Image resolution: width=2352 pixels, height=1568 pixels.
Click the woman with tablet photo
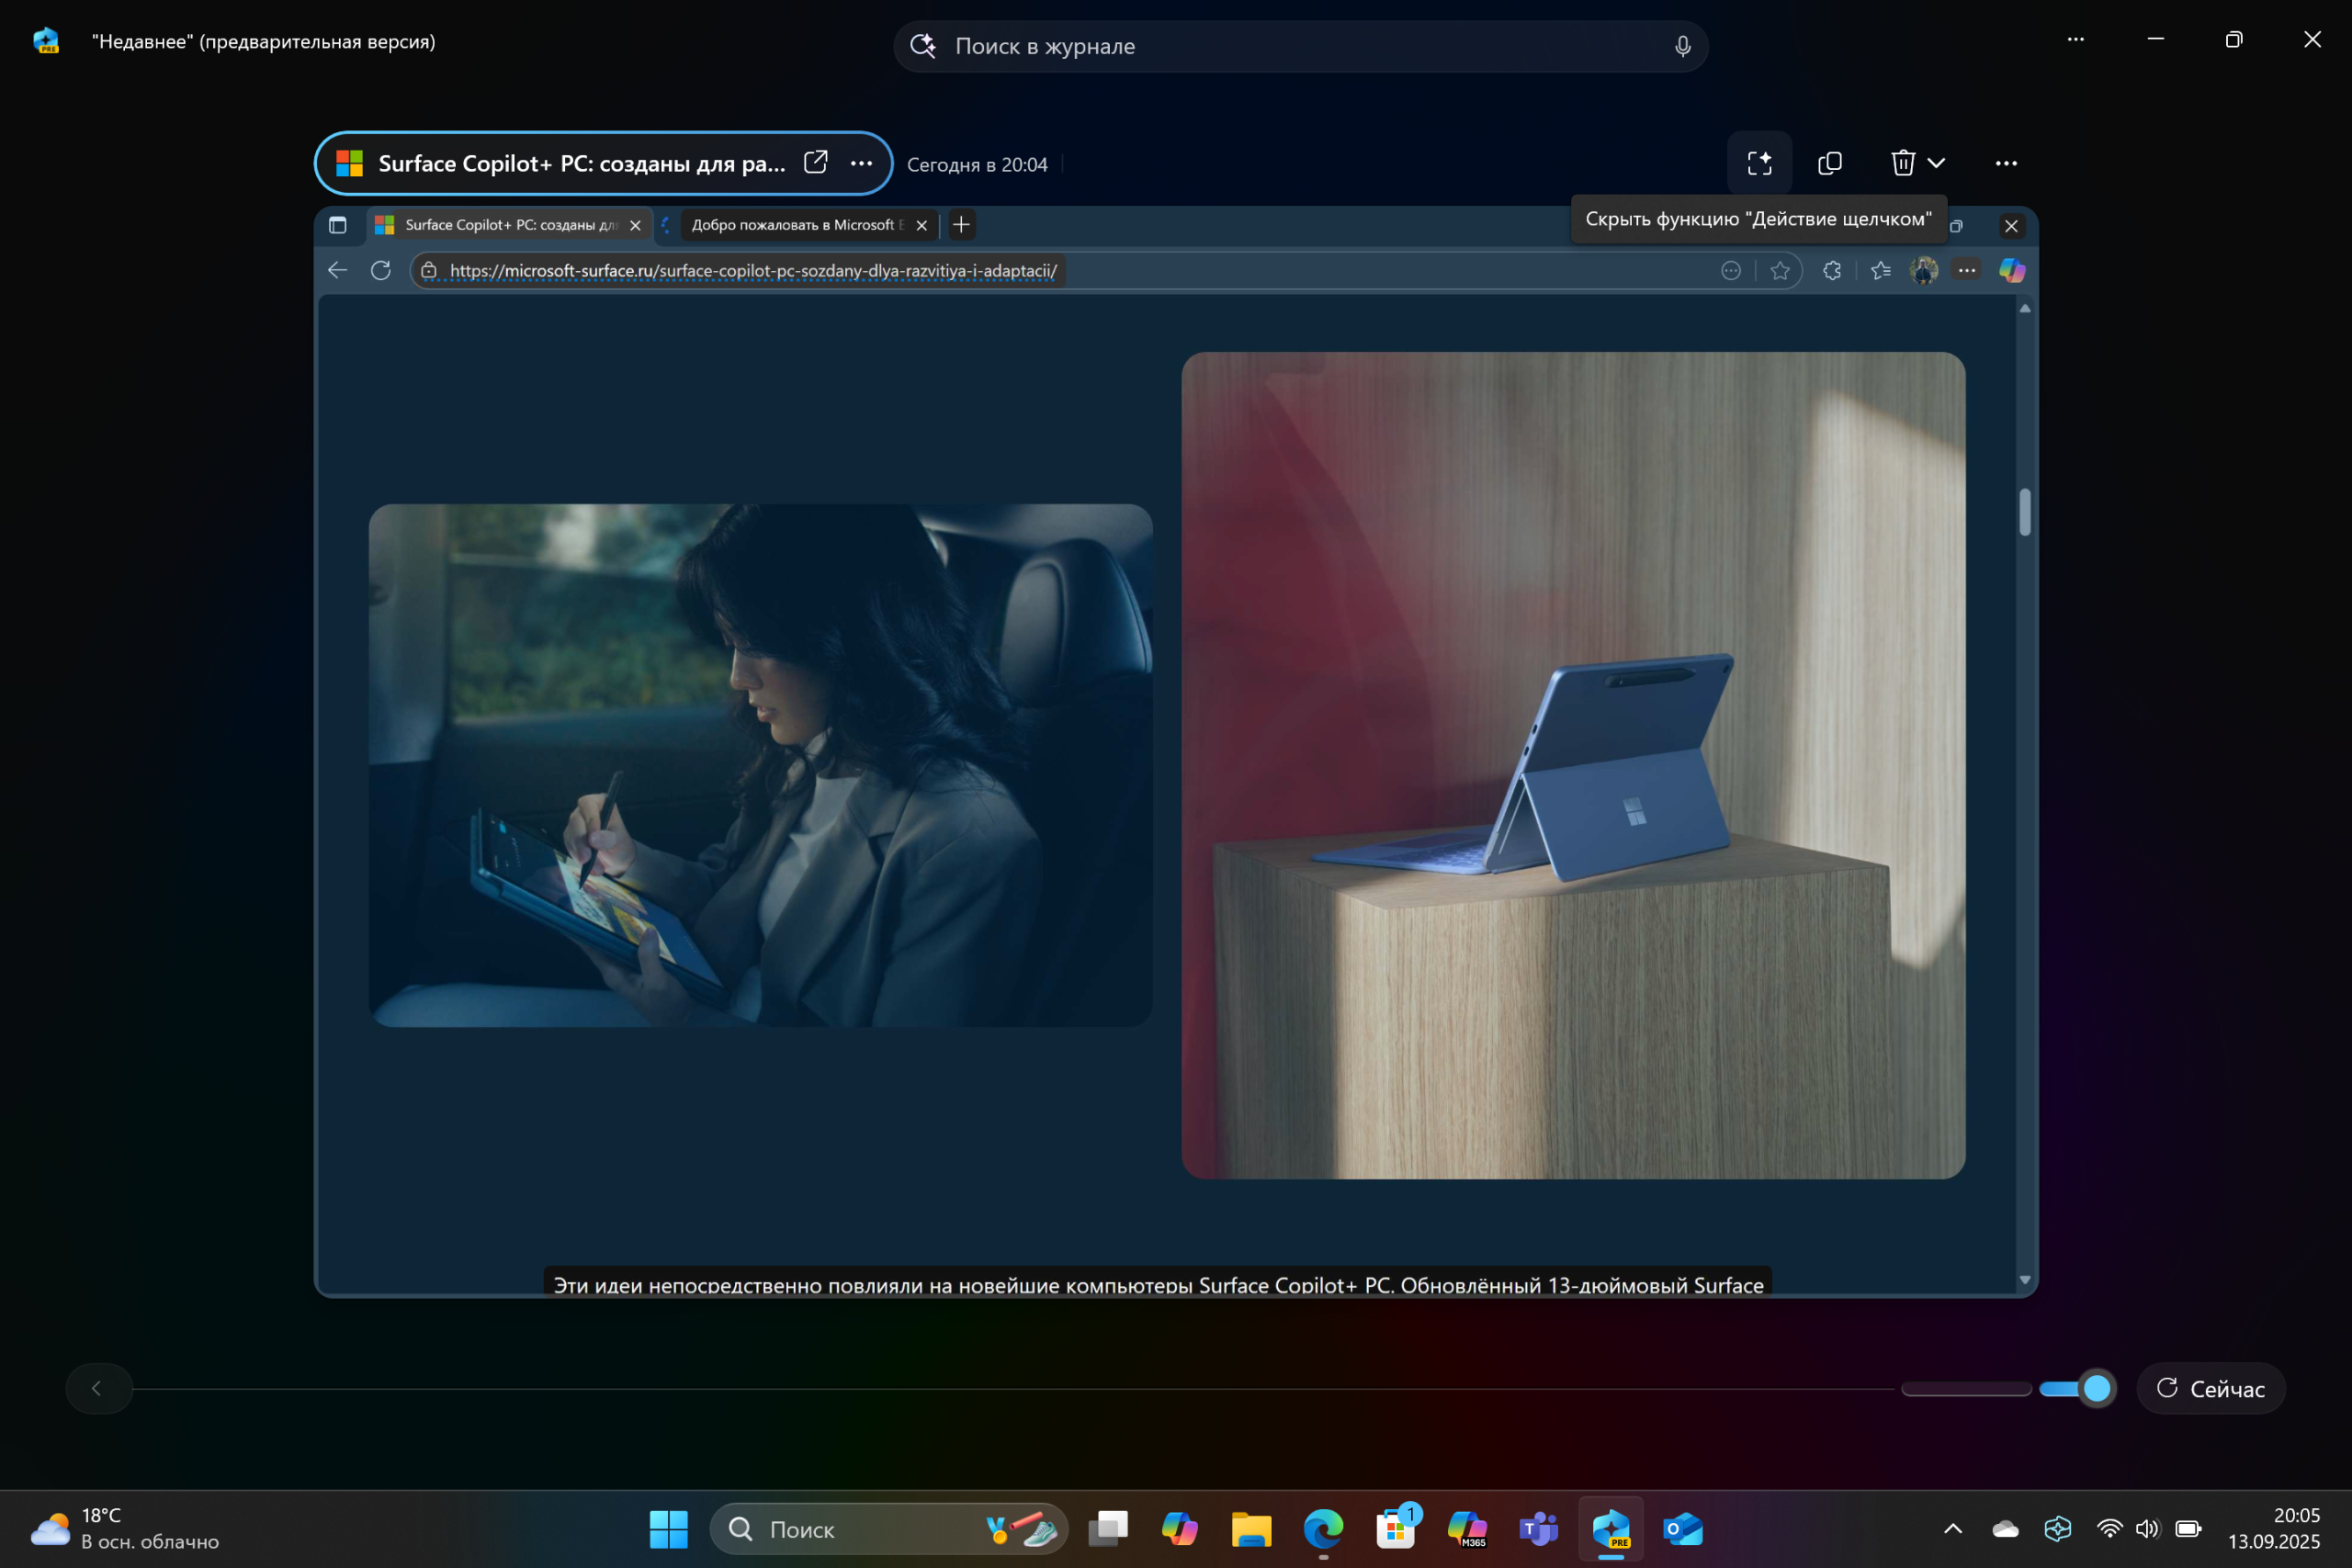[760, 765]
